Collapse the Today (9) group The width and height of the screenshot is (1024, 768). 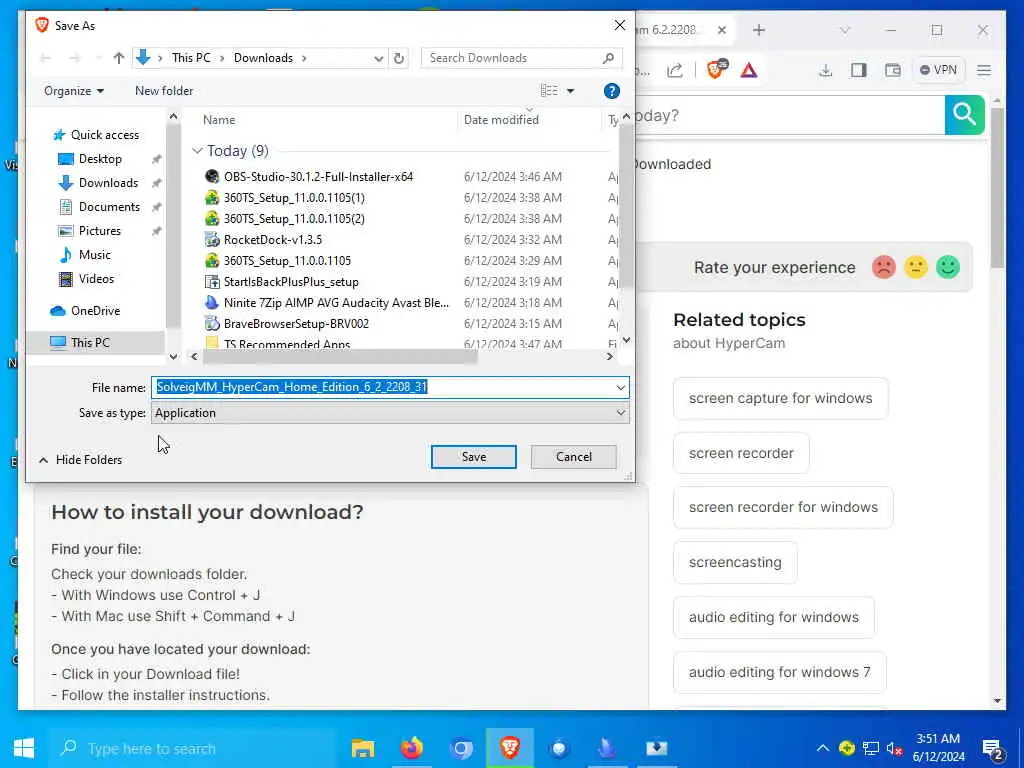(197, 151)
